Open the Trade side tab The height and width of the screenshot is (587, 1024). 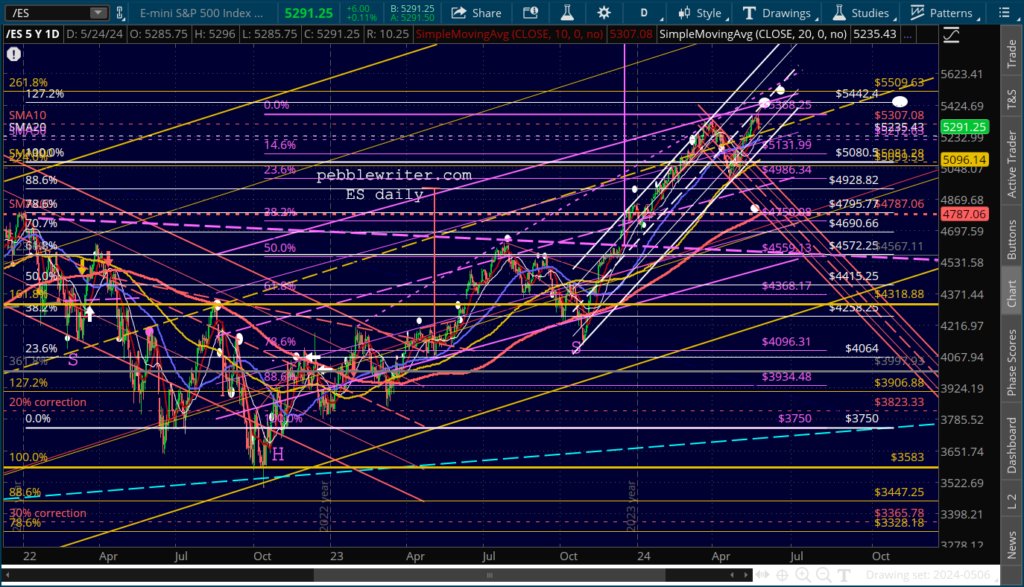click(x=1012, y=54)
